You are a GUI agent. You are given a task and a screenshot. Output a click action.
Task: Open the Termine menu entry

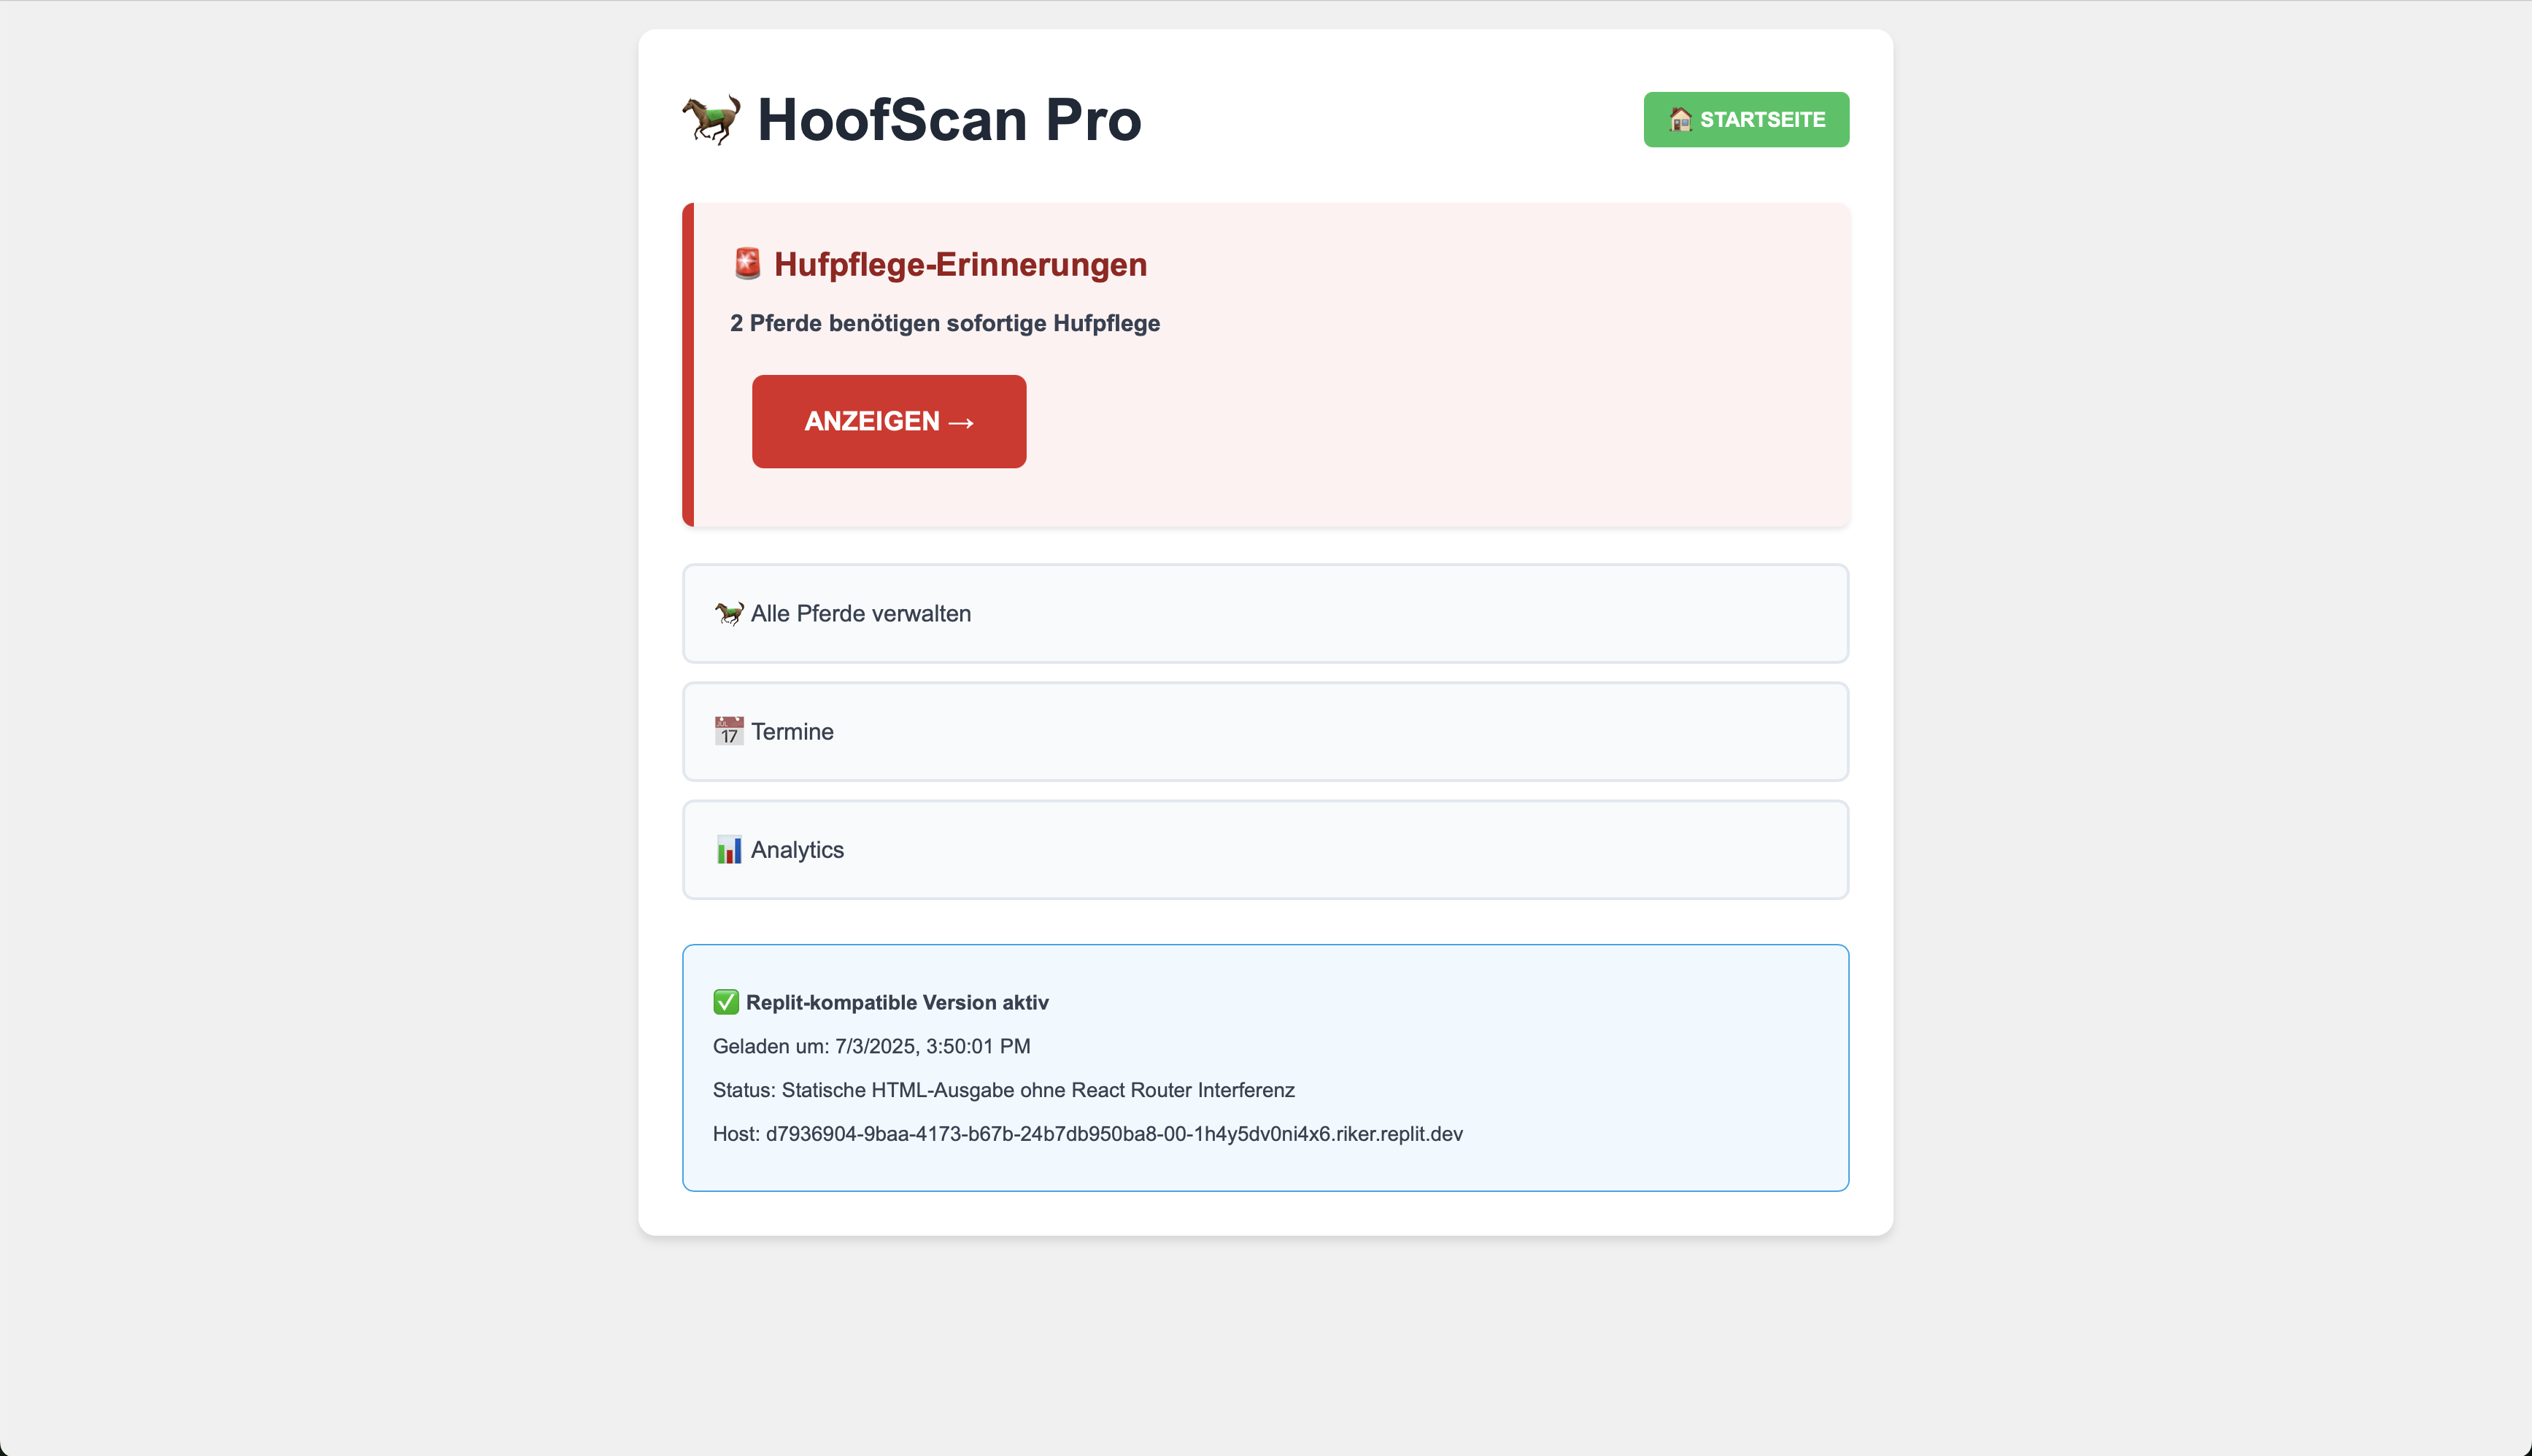[x=1266, y=732]
